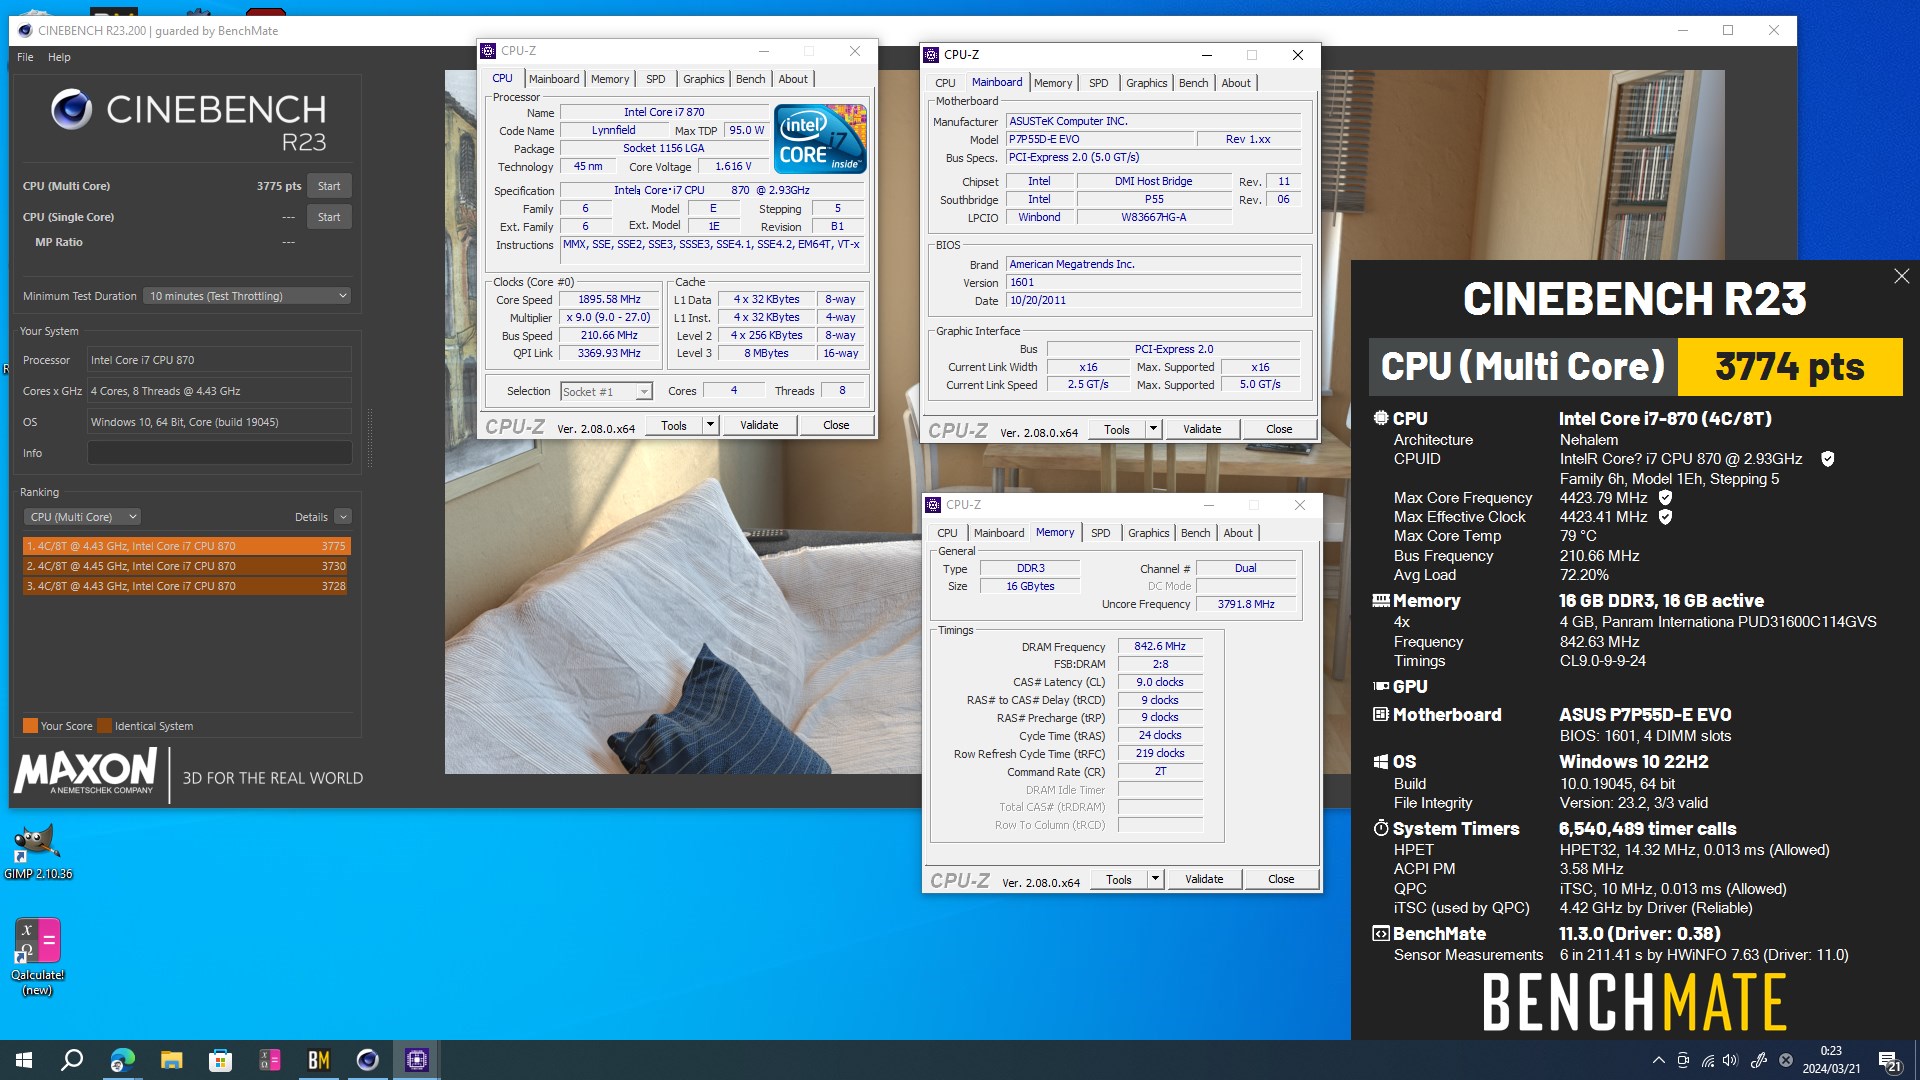The height and width of the screenshot is (1080, 1920).
Task: Open Tools dropdown arrow in CPU-Z CPU window
Action: tap(710, 425)
